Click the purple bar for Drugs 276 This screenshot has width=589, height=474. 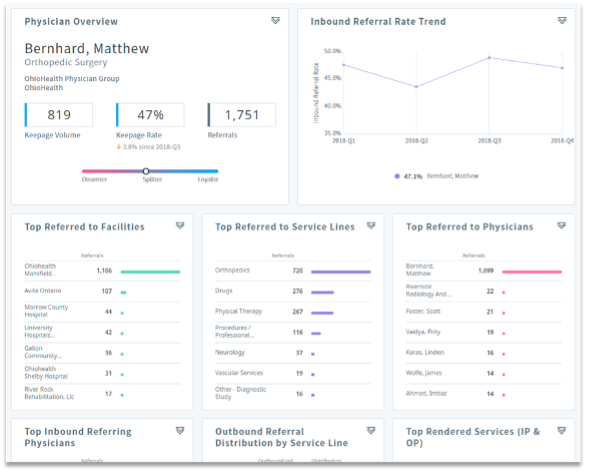tap(322, 292)
